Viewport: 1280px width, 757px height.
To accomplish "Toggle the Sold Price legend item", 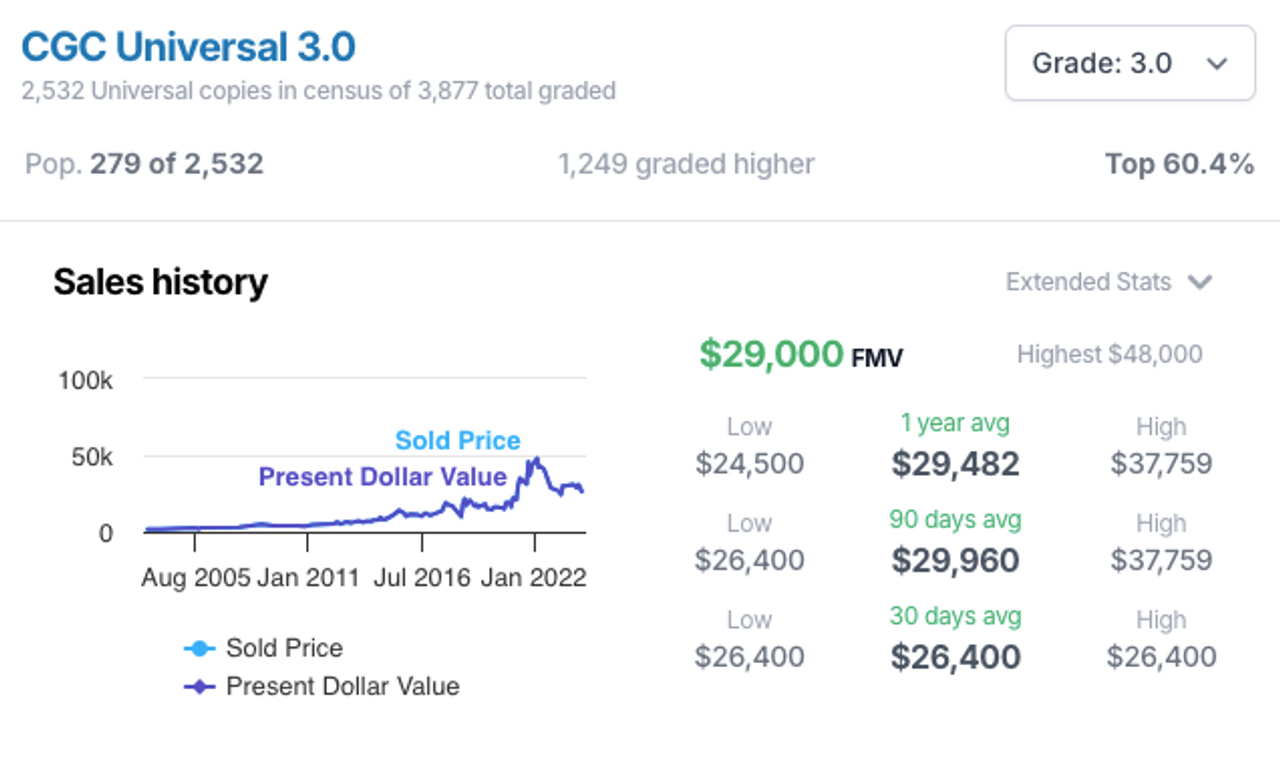I will point(264,648).
